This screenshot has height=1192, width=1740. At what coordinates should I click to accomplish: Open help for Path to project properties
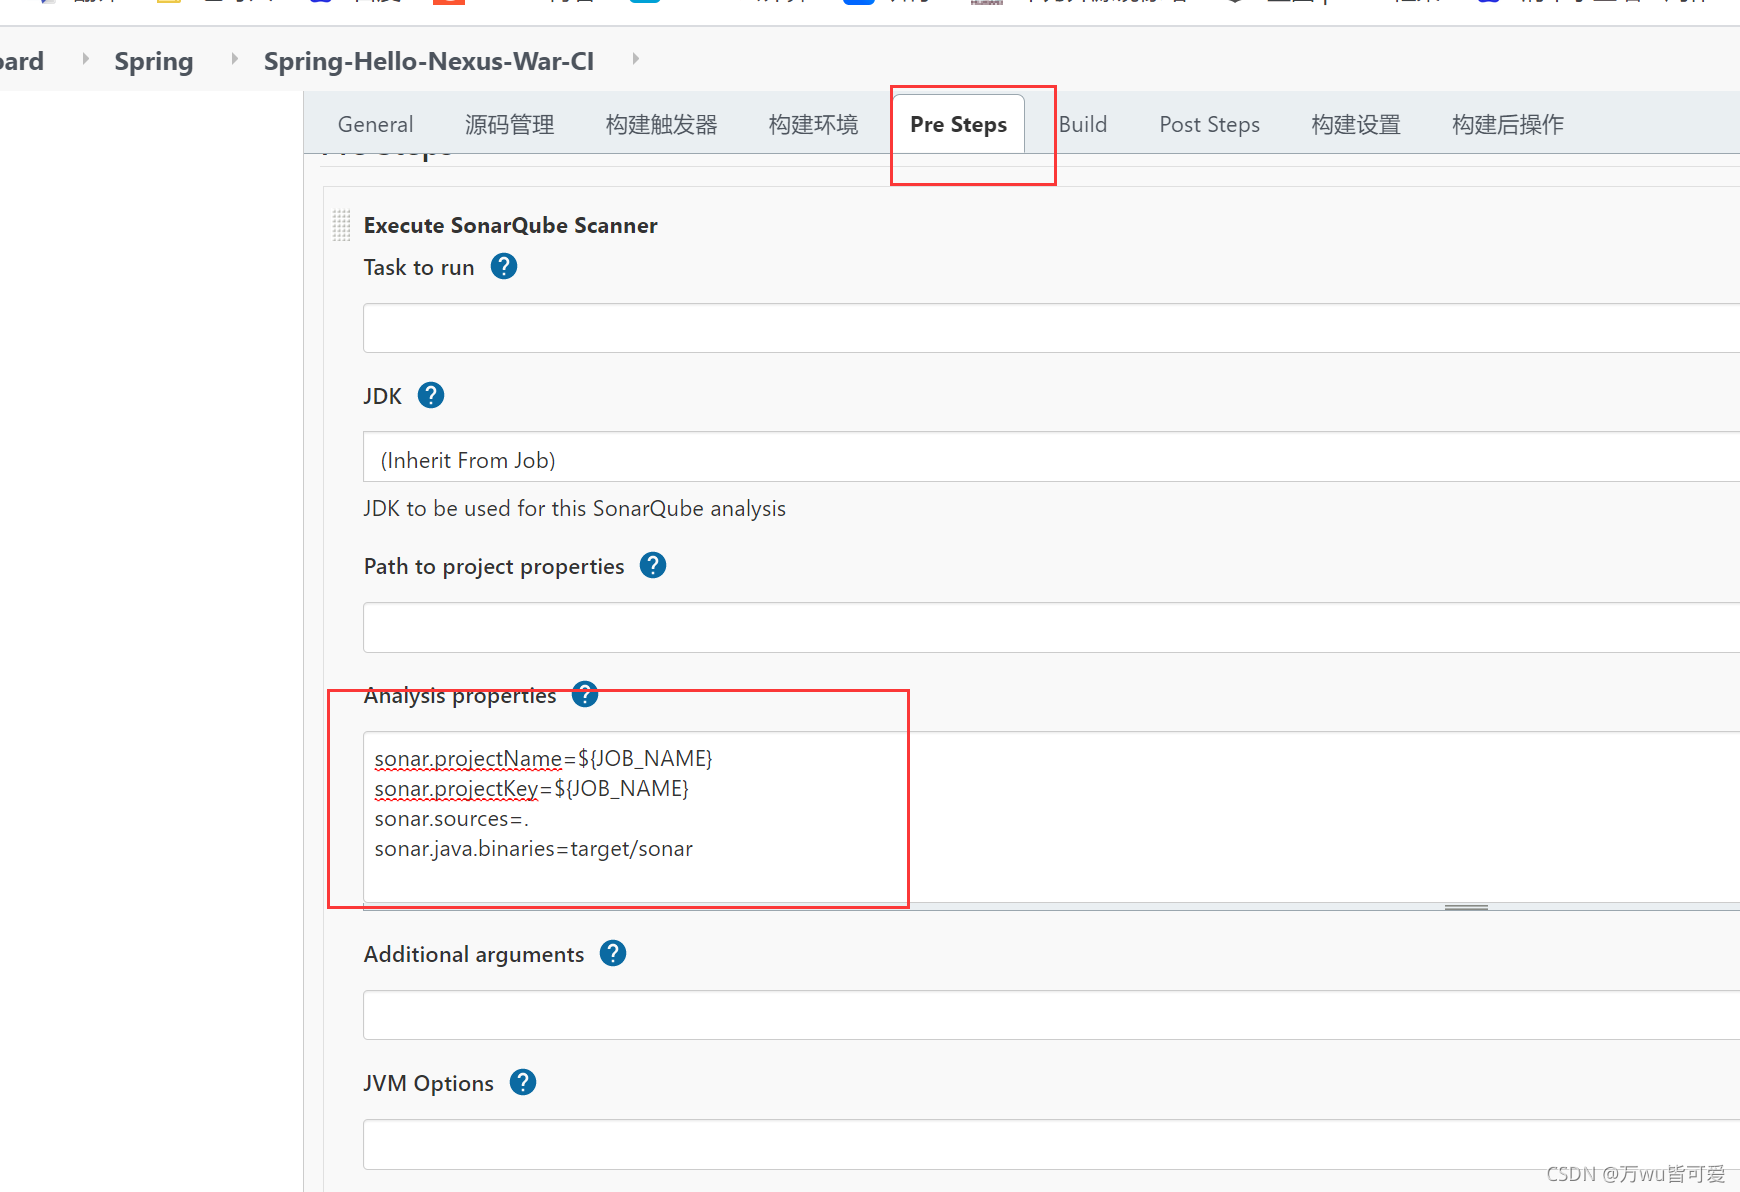click(653, 565)
